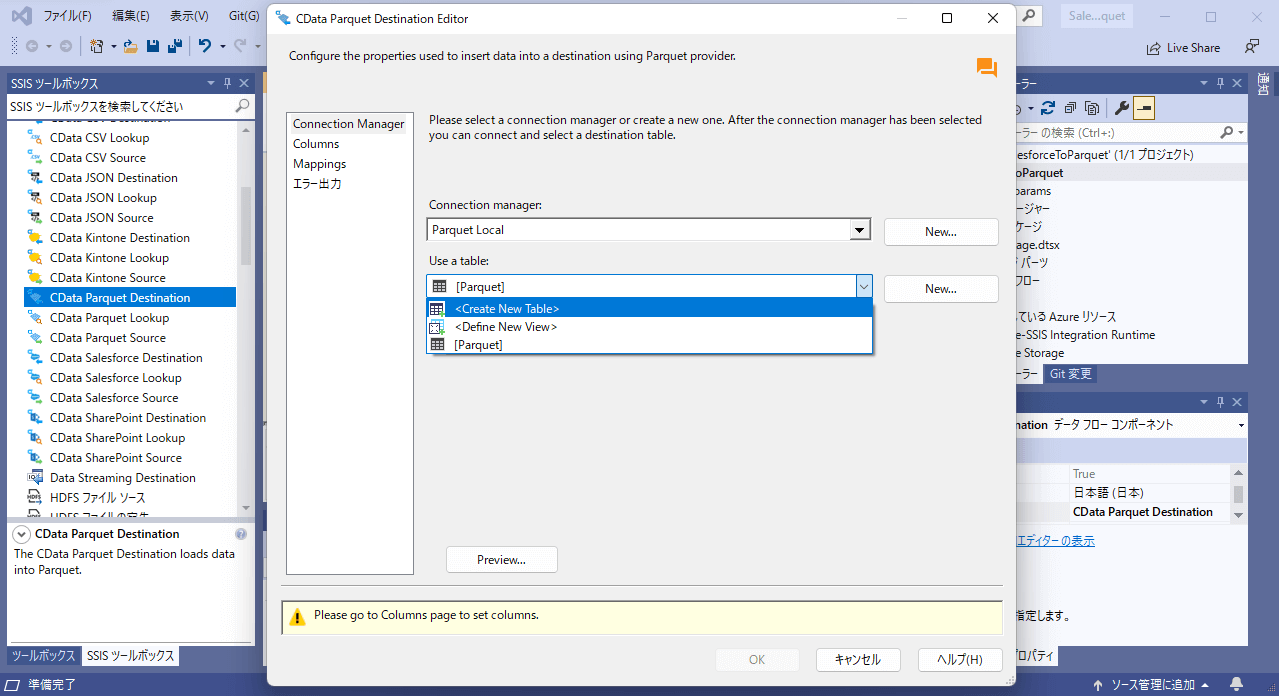Image resolution: width=1279 pixels, height=696 pixels.
Task: Choose <Create New Table> from the list
Action: [506, 309]
